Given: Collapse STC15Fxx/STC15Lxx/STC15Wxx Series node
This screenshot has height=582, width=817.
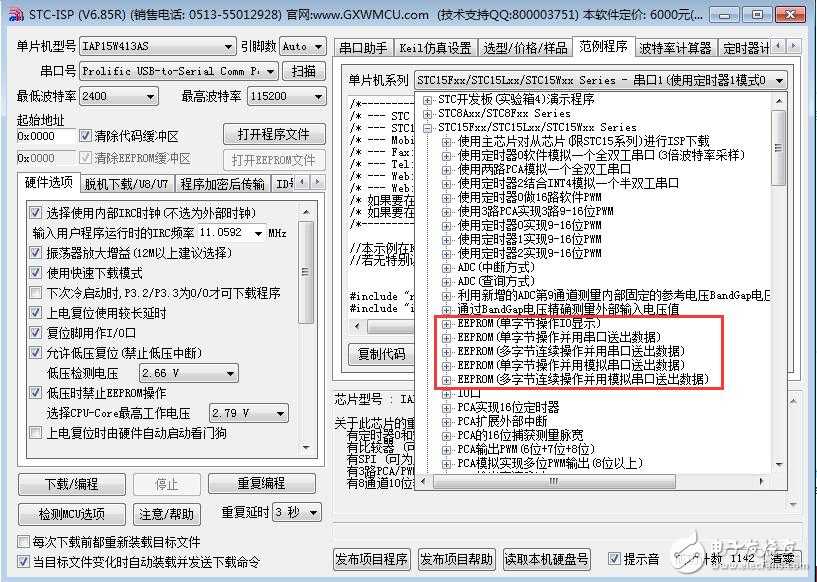Looking at the screenshot, I should [428, 128].
